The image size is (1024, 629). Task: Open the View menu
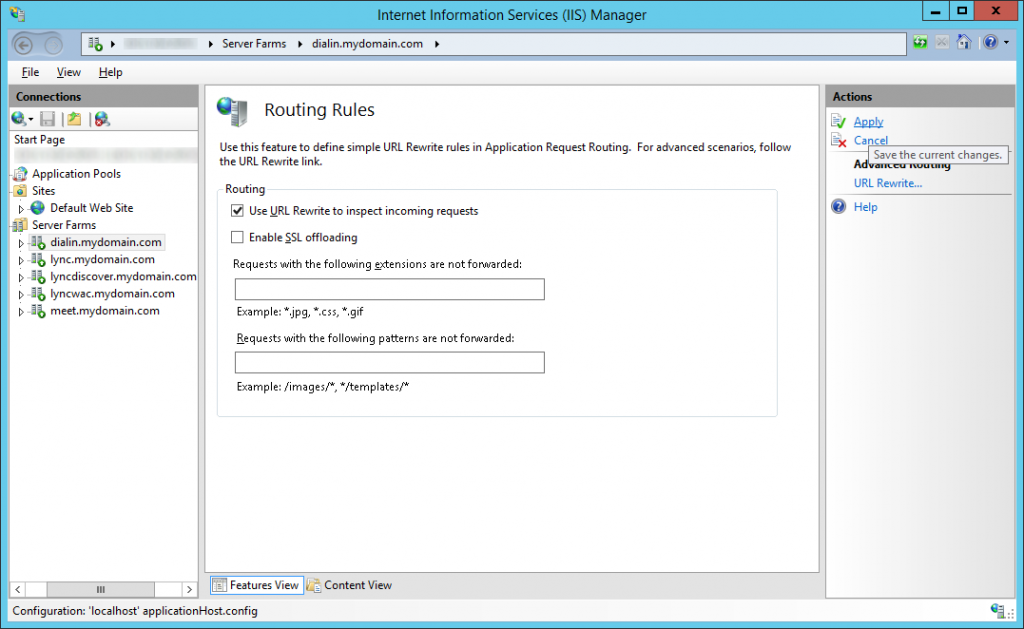tap(68, 72)
